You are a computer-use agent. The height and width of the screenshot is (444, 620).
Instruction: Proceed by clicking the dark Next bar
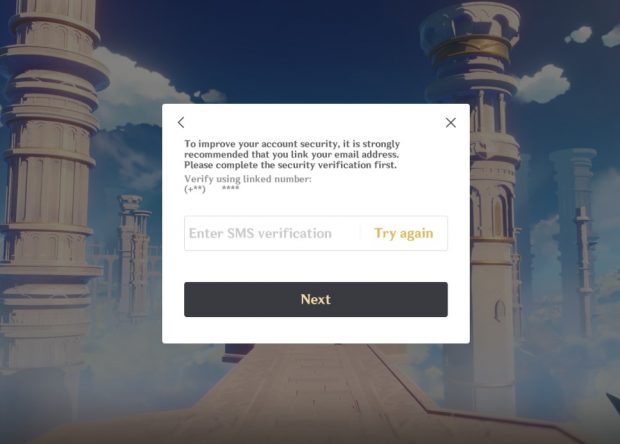[316, 299]
